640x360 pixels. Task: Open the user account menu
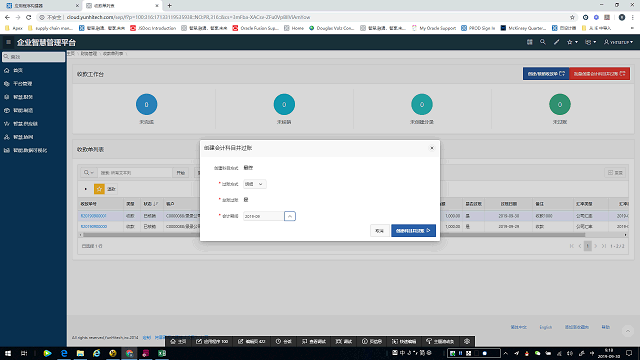pyautogui.click(x=618, y=42)
